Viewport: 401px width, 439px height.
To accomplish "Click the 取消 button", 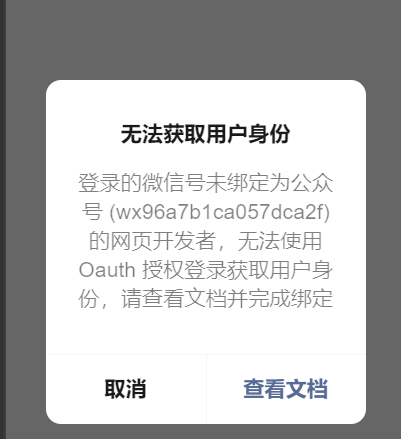I will click(126, 389).
